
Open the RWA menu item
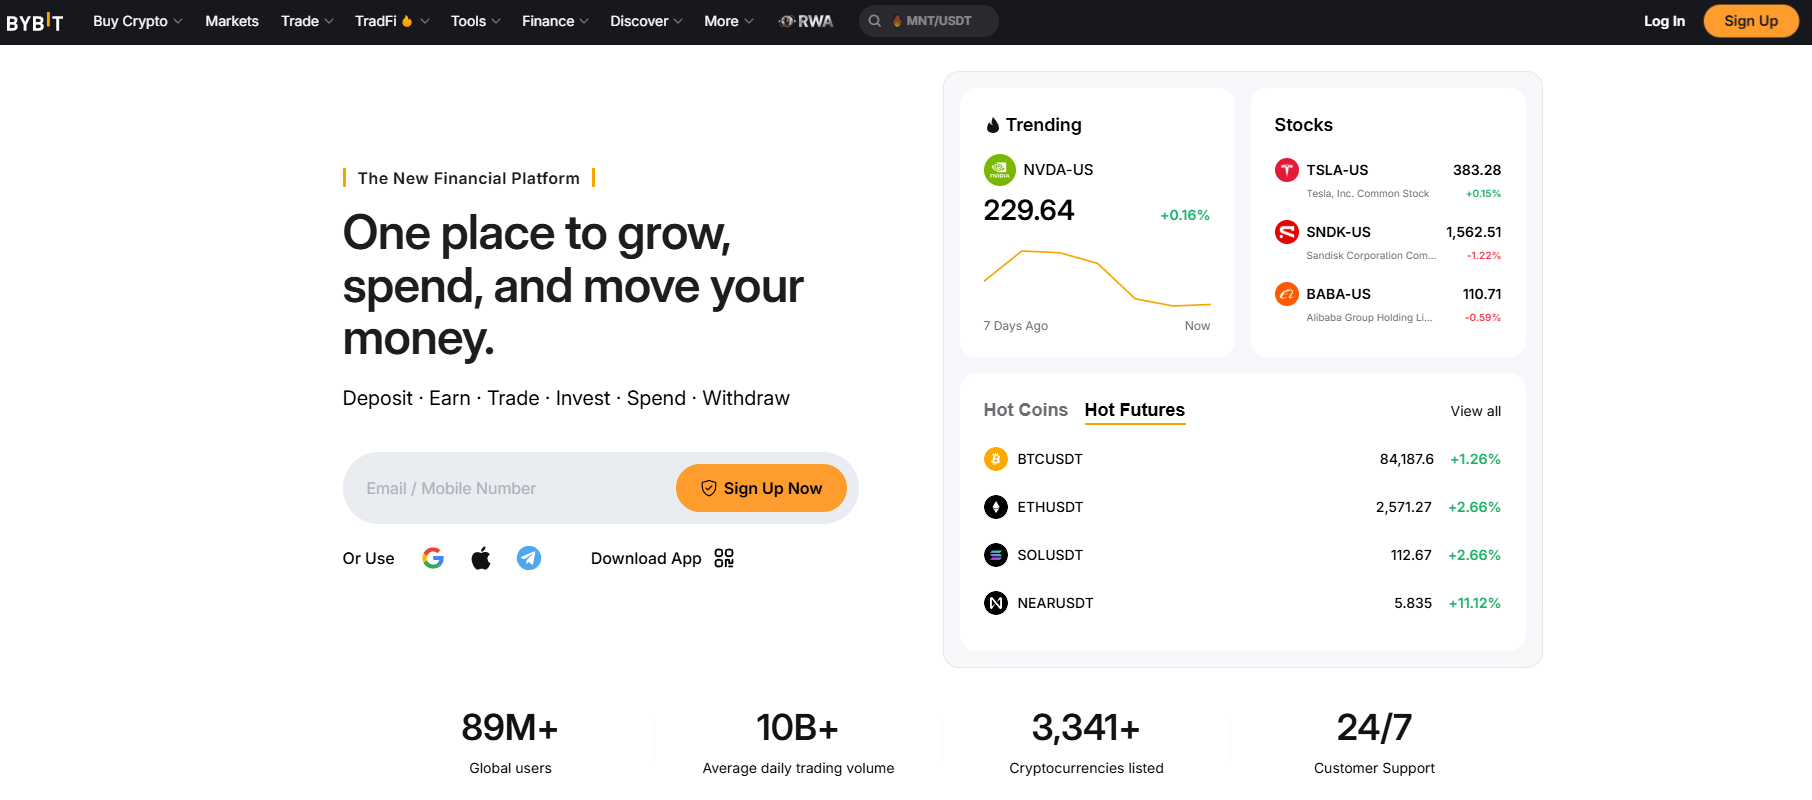click(x=806, y=21)
